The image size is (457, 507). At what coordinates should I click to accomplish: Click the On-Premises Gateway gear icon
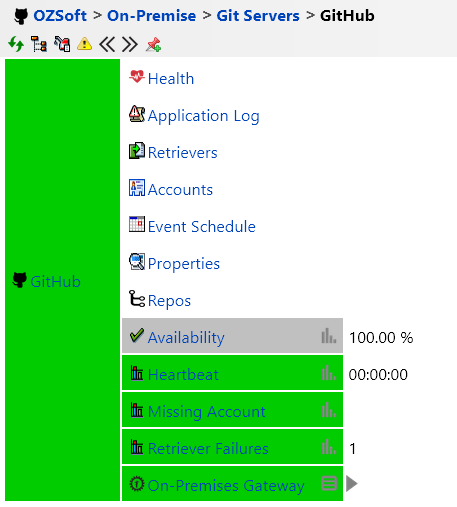pyautogui.click(x=137, y=484)
